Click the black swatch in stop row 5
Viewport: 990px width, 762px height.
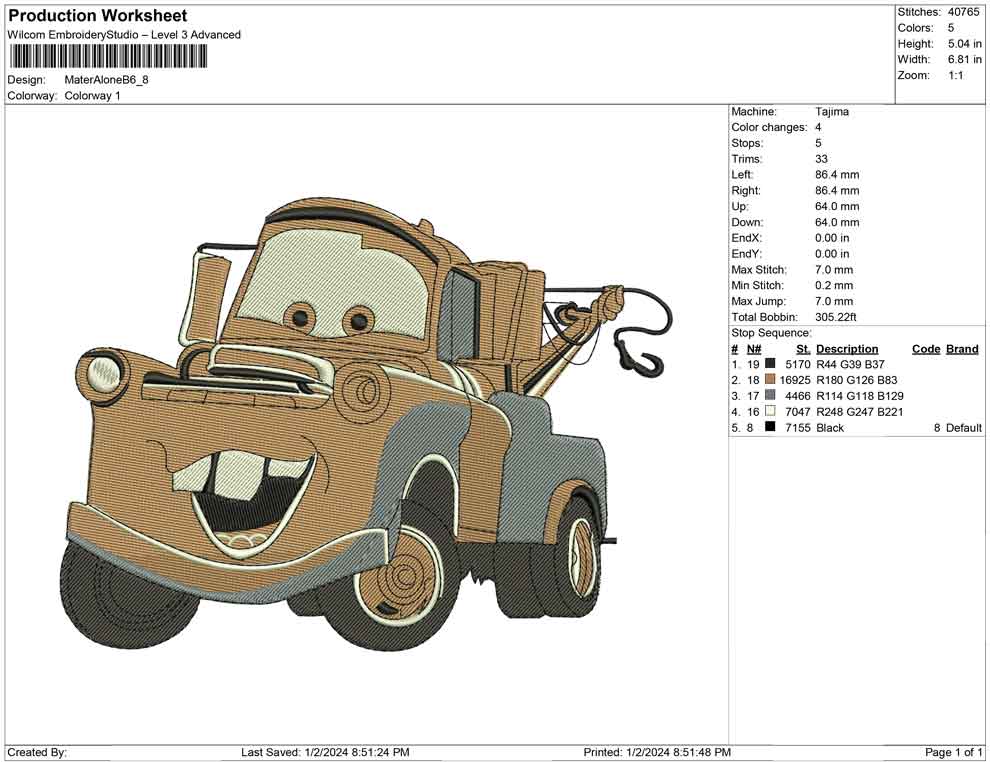770,428
